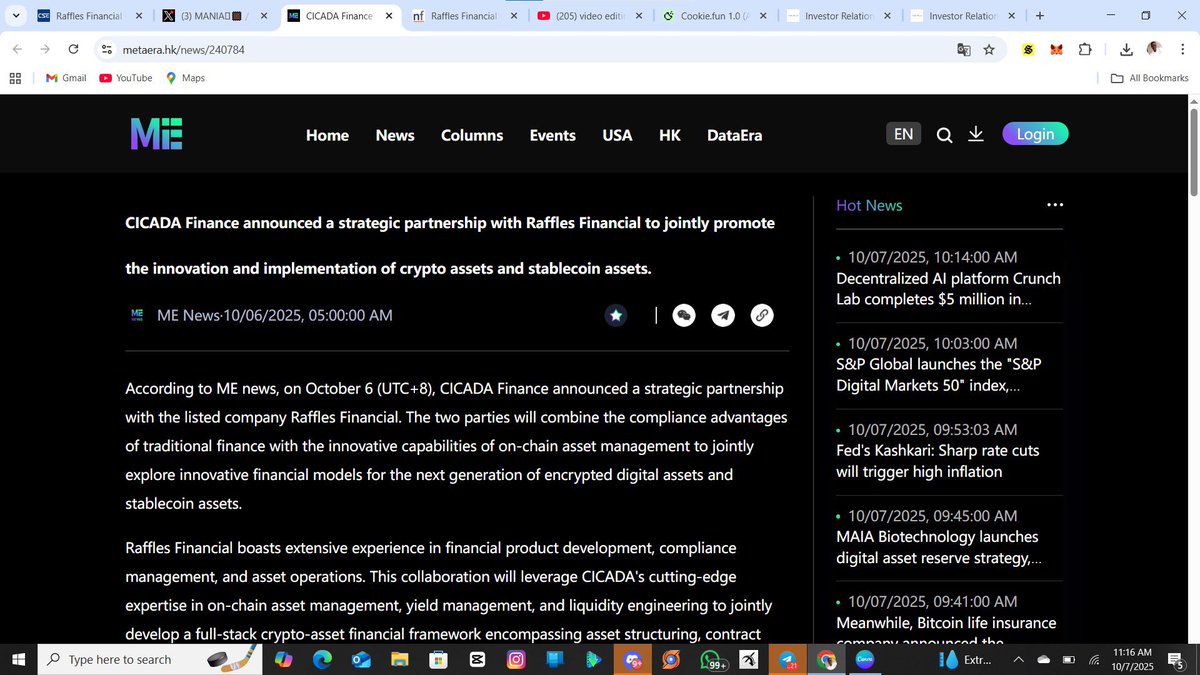Open WhatsApp from the taskbar
The image size is (1200, 675).
[711, 660]
